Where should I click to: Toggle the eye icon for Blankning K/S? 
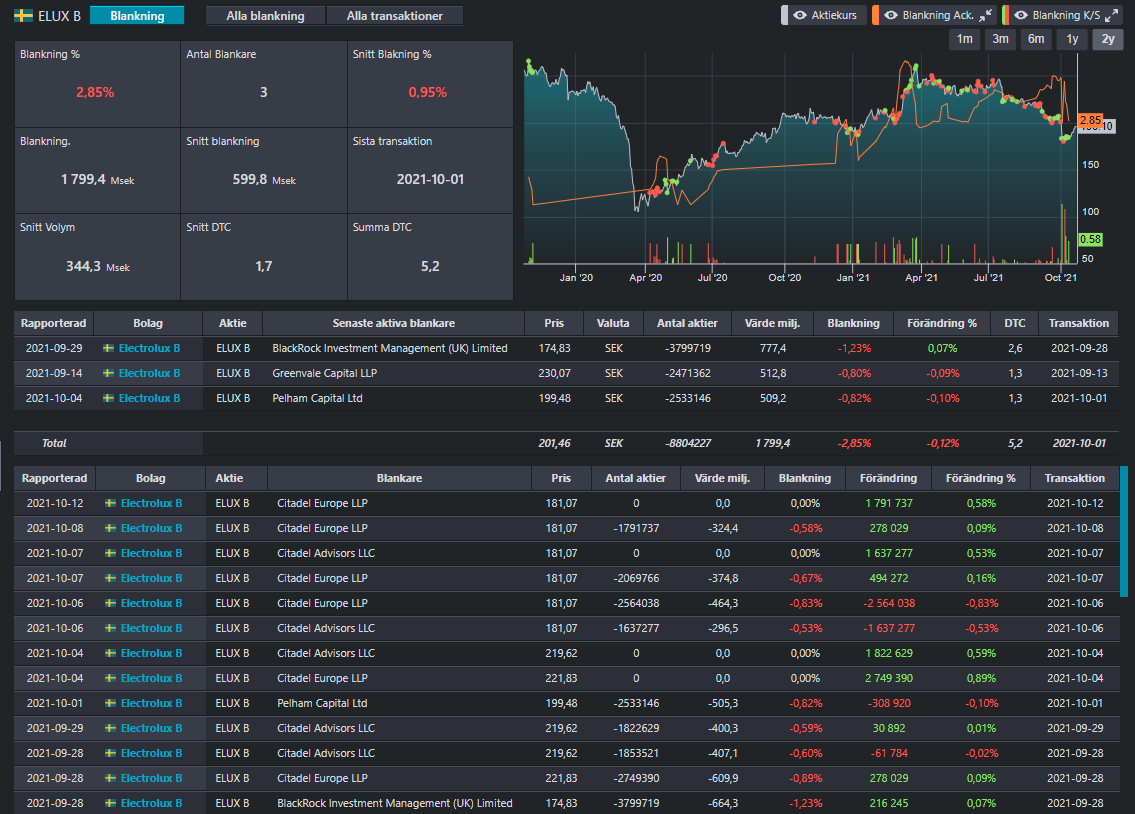(1021, 15)
